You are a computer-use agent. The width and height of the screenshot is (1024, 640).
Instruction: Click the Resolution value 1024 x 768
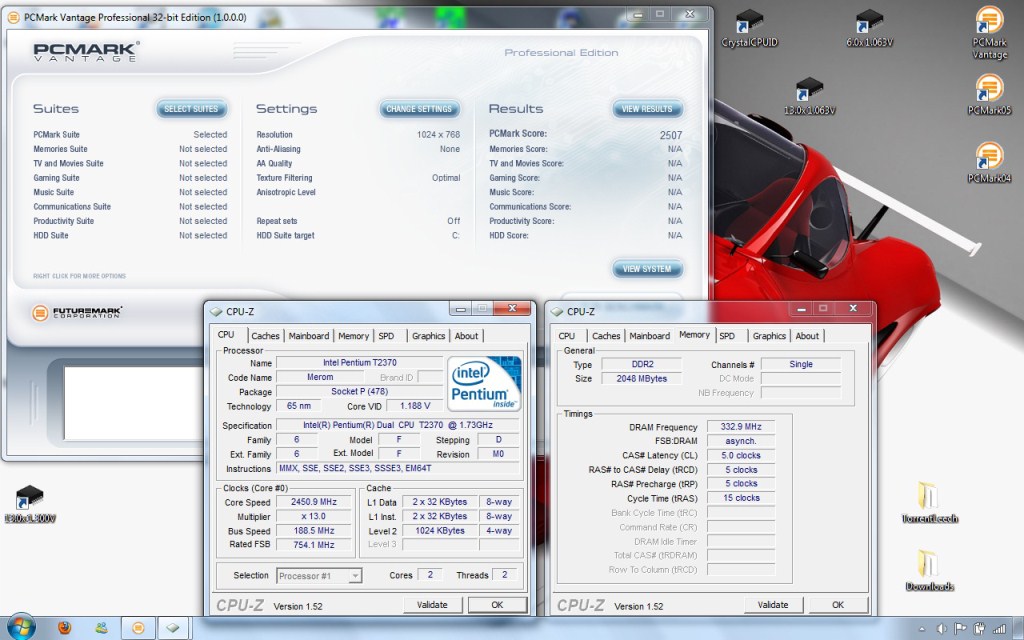tap(438, 135)
